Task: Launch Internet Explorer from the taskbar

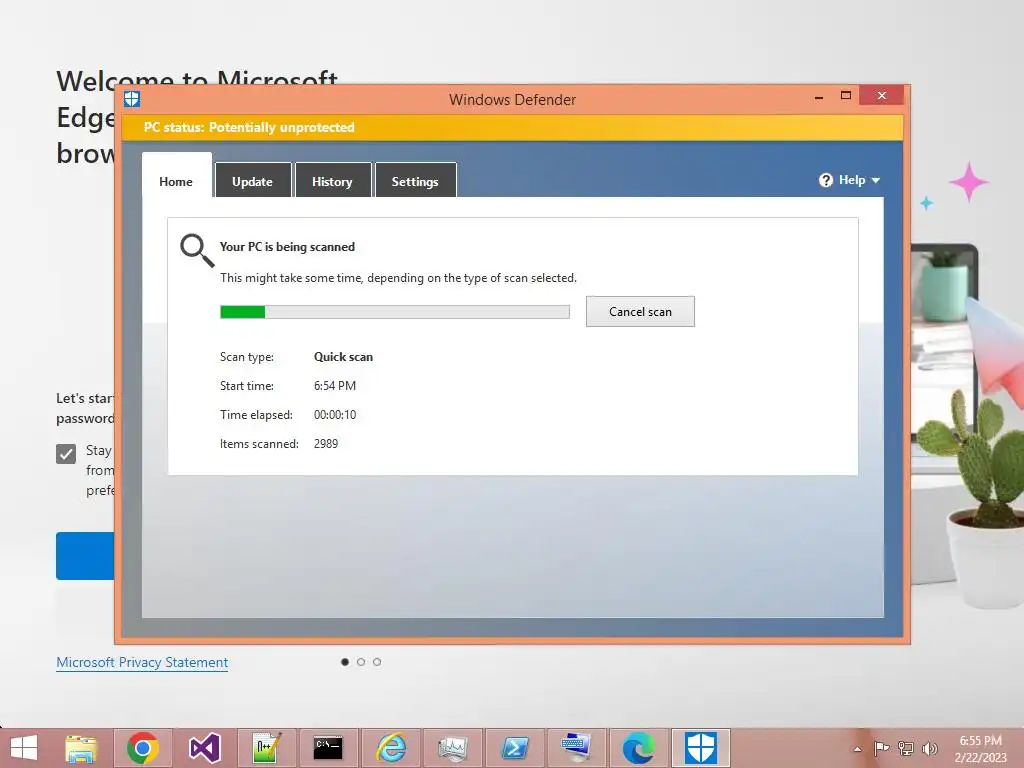Action: point(391,748)
